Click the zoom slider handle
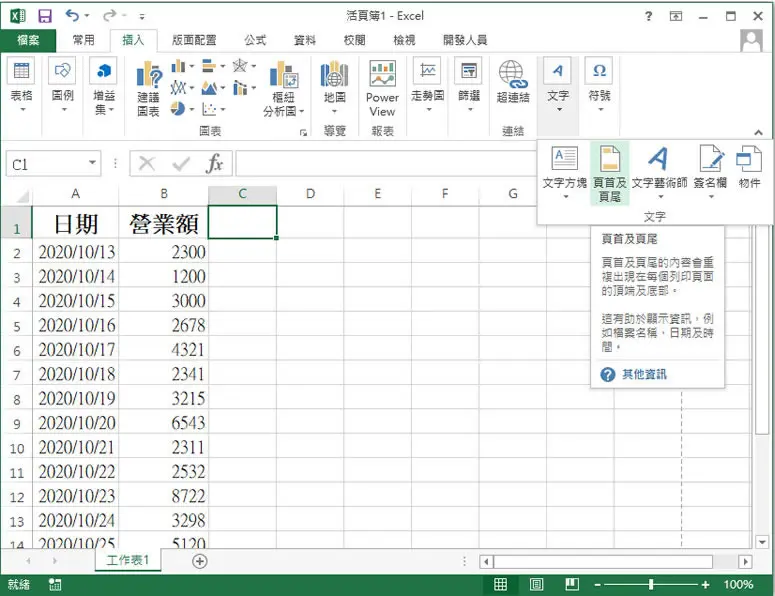This screenshot has width=775, height=596. click(x=651, y=585)
